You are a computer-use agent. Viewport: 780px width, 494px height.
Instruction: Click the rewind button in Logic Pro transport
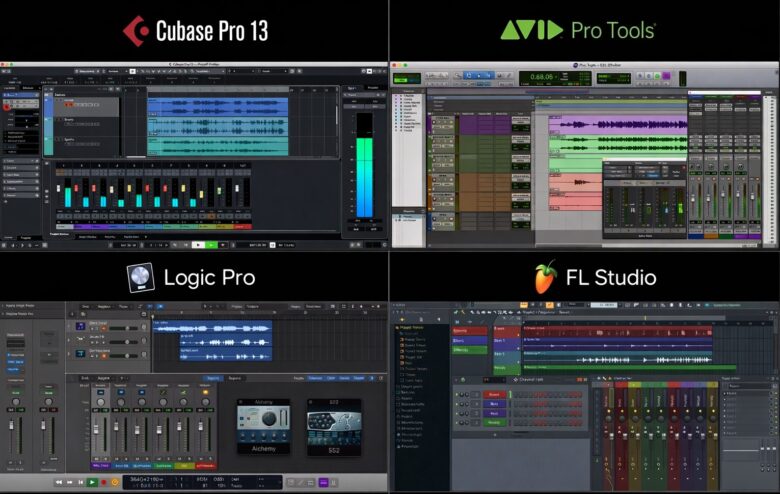(x=58, y=482)
